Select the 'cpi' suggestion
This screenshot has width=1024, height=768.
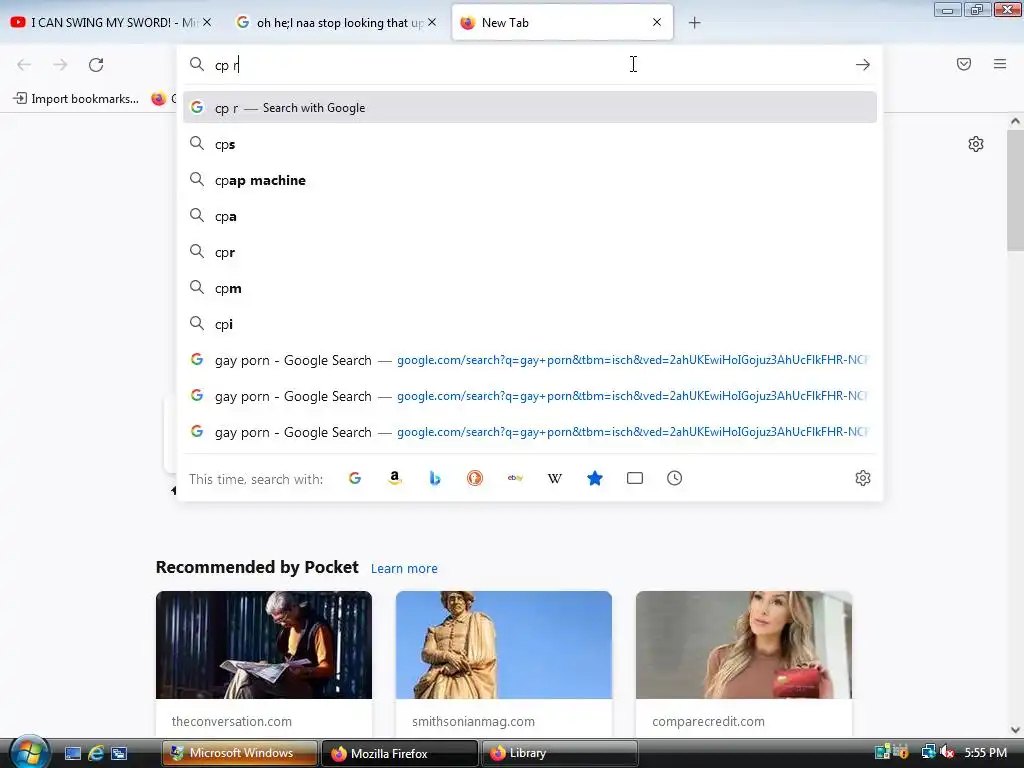(530, 324)
